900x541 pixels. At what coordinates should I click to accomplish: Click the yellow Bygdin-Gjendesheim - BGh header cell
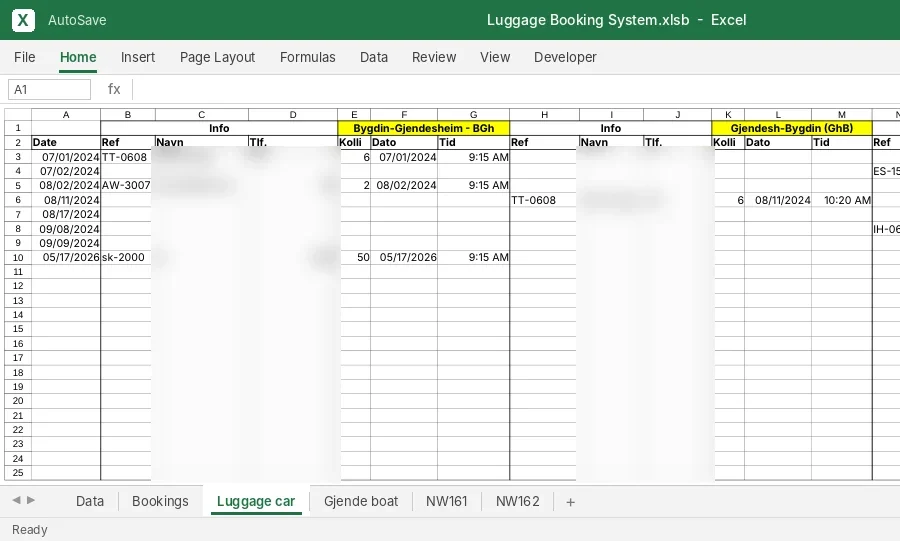coord(424,128)
